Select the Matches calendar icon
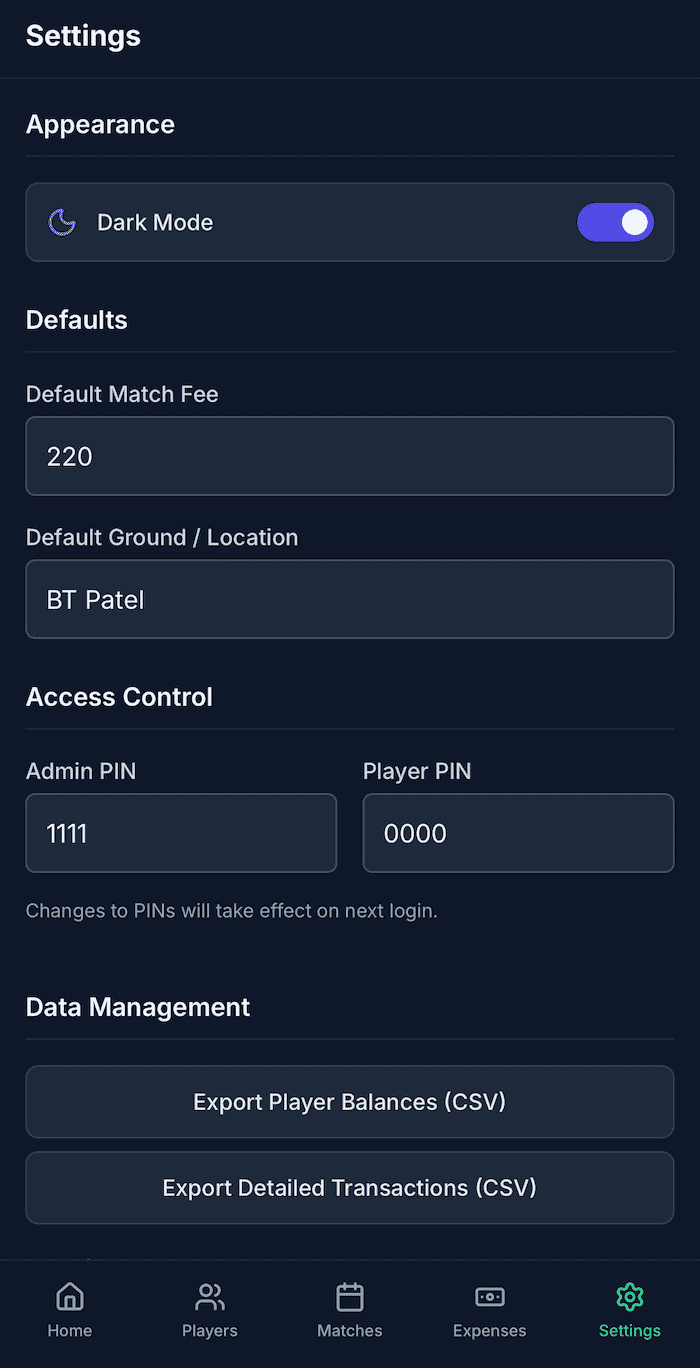The height and width of the screenshot is (1368, 700). click(x=350, y=1298)
